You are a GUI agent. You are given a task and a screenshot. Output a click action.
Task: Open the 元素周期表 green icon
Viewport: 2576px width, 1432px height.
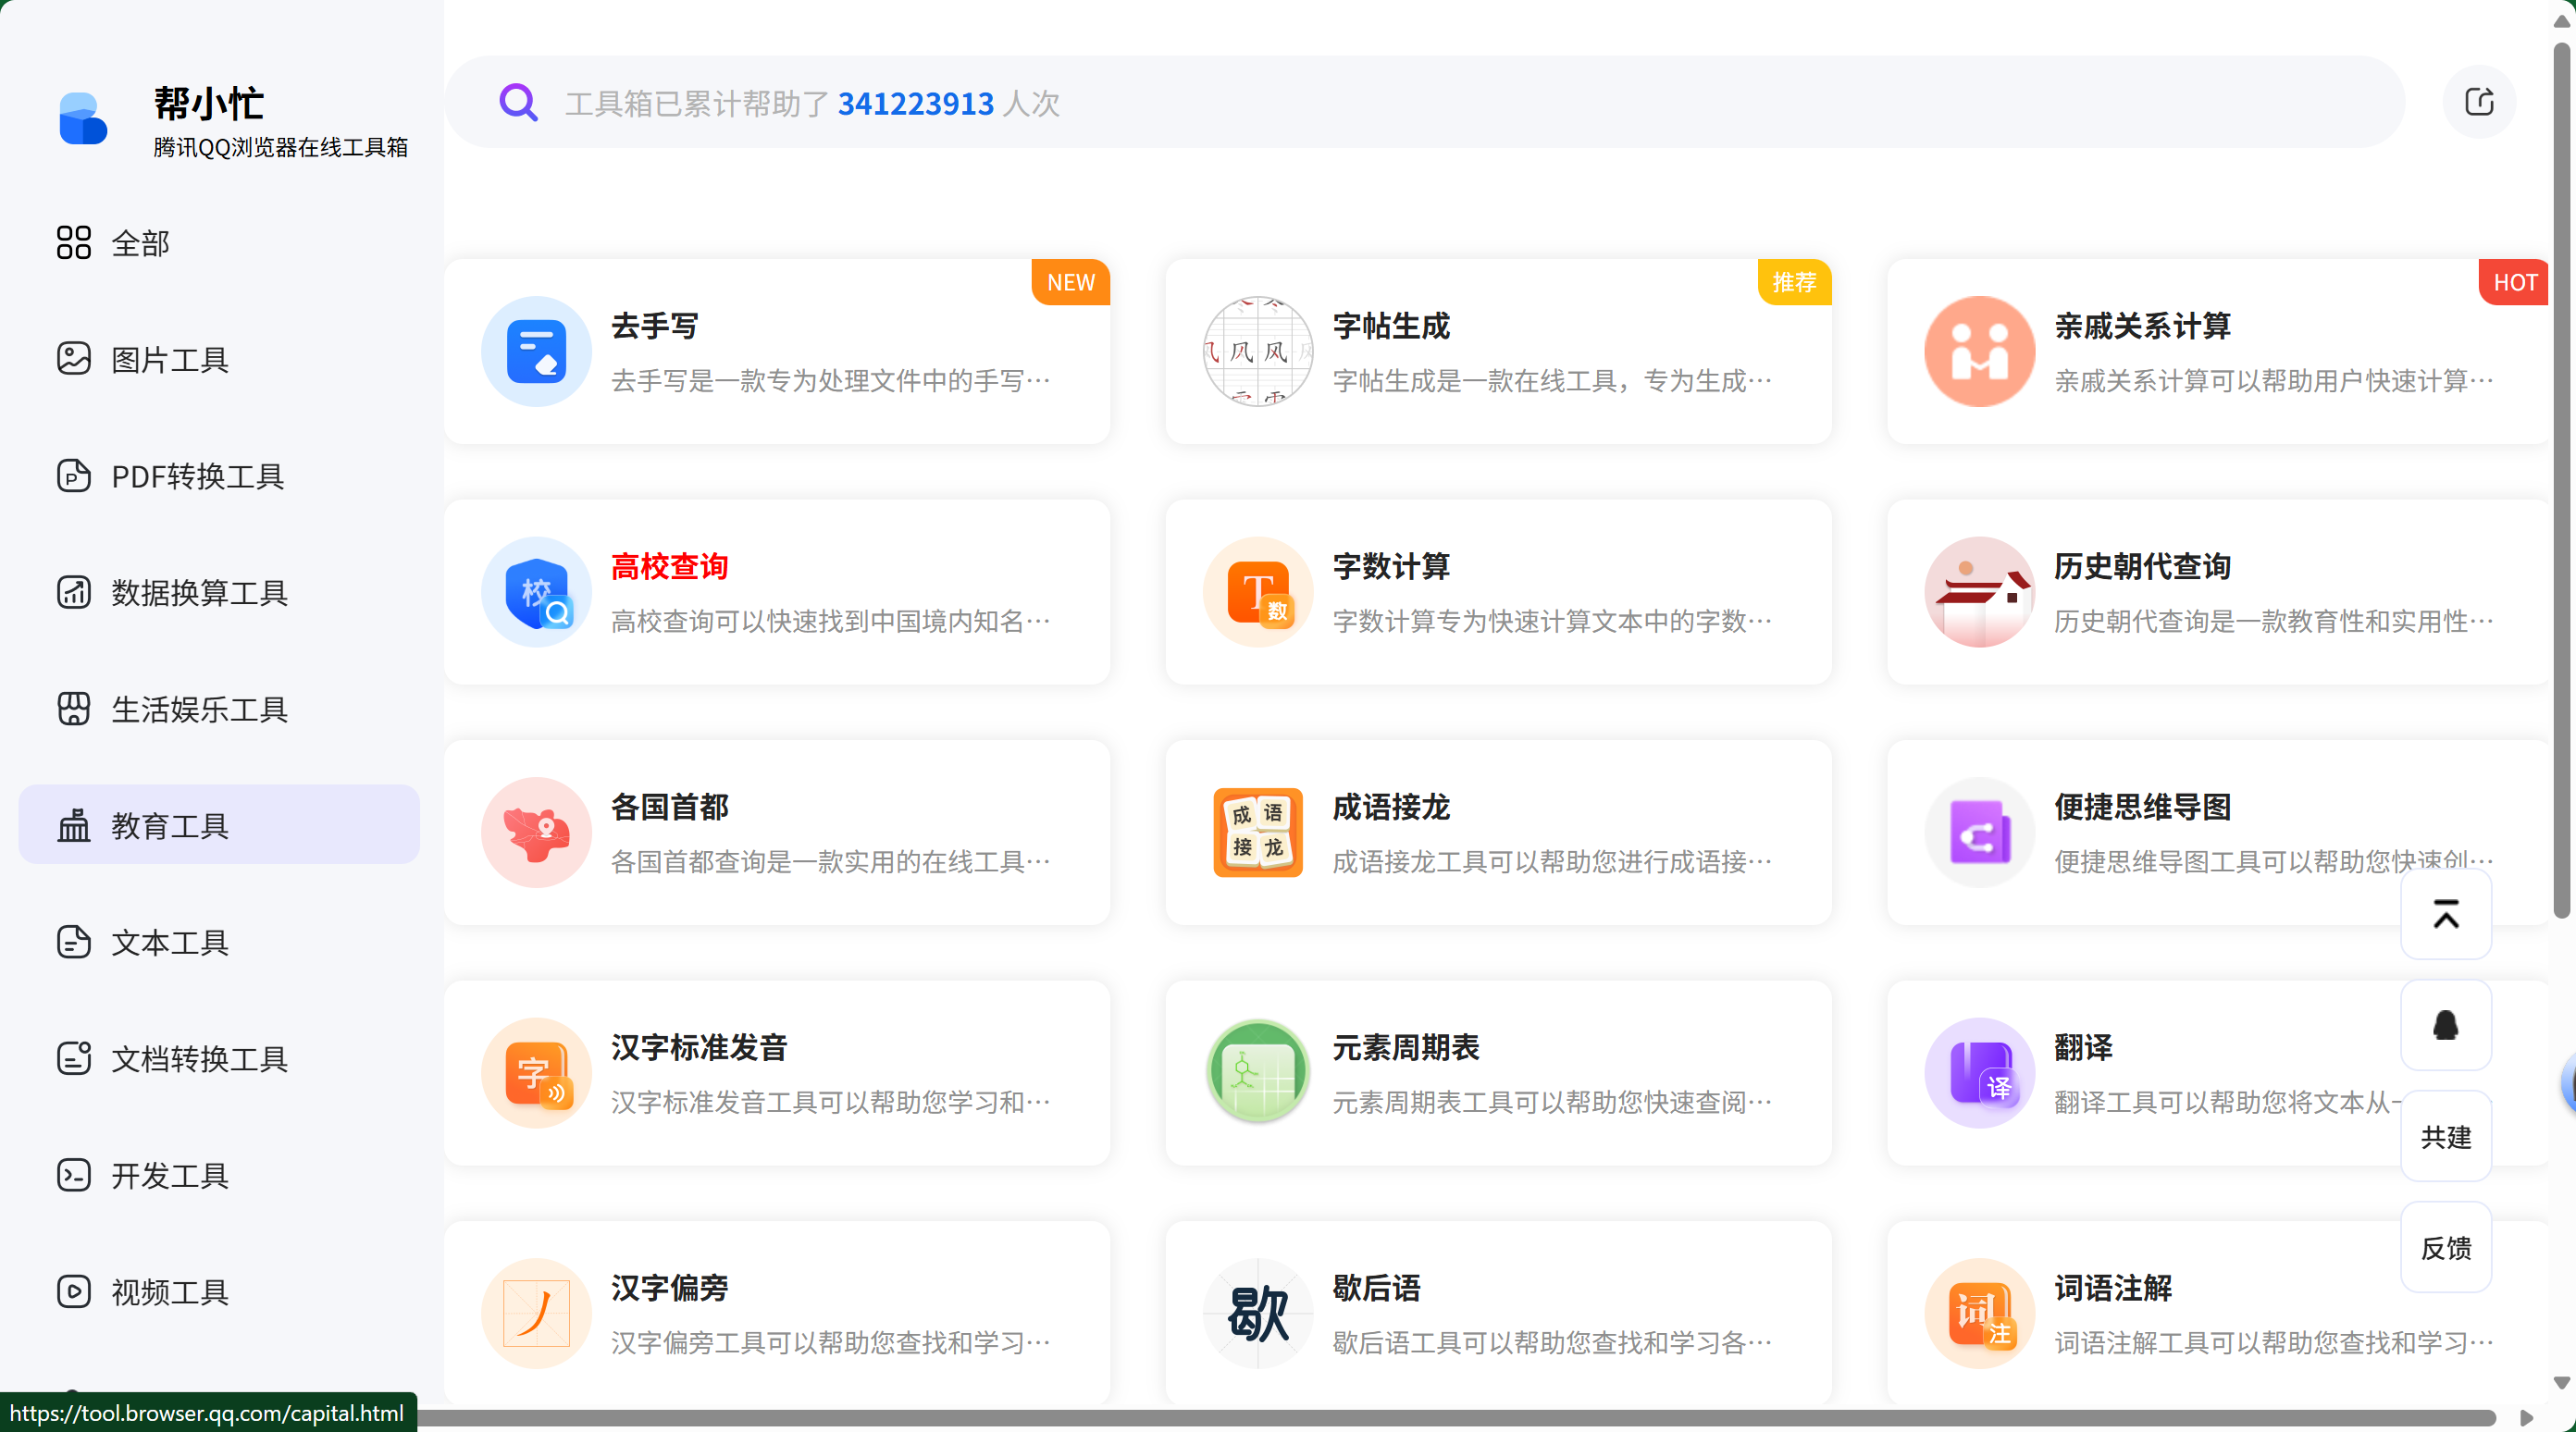click(1257, 1072)
